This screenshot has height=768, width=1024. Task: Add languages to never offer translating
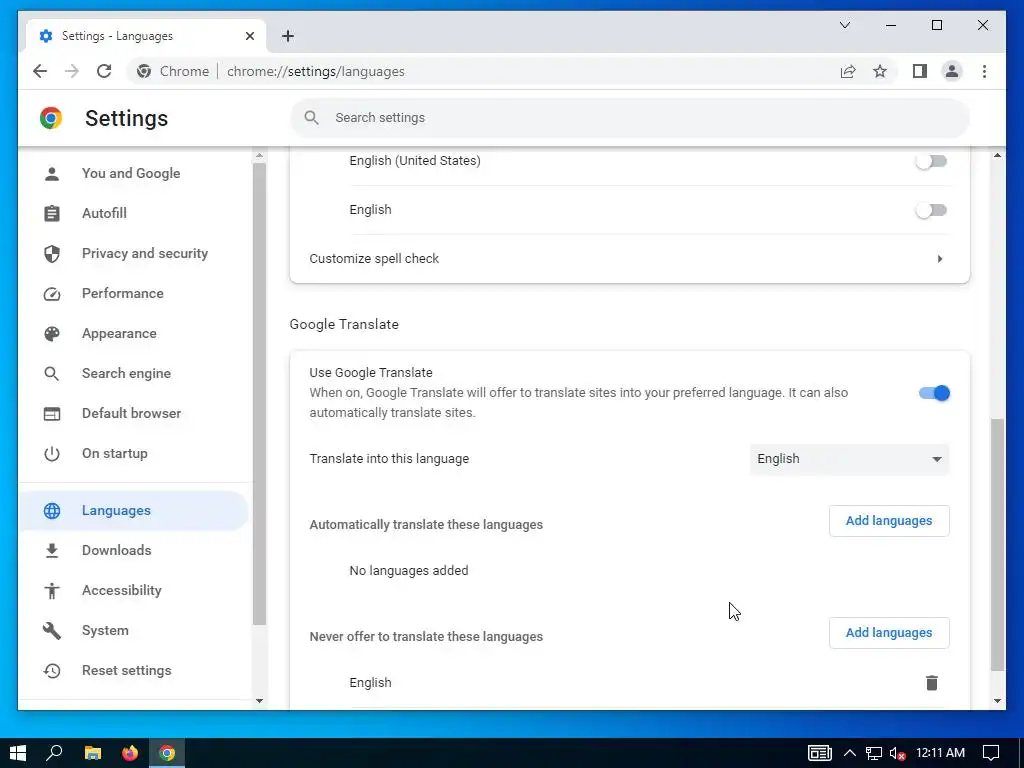click(x=889, y=633)
